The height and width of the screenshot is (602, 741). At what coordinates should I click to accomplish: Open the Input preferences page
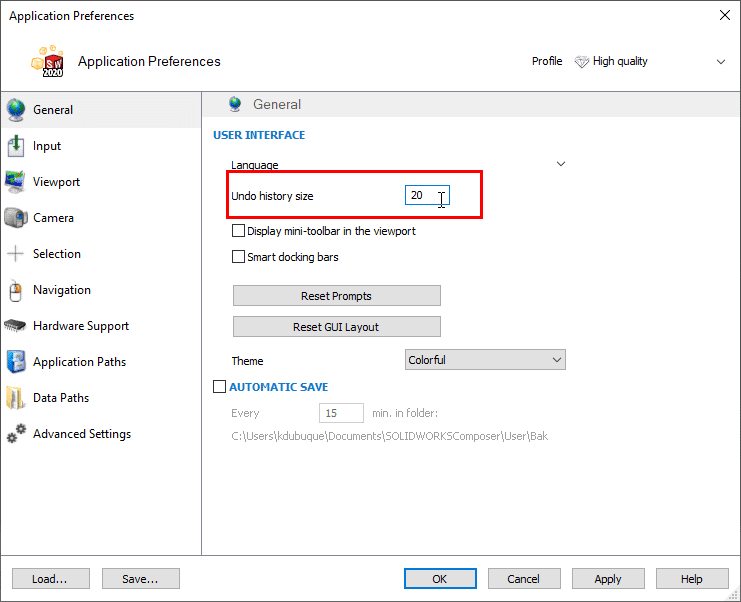101,146
